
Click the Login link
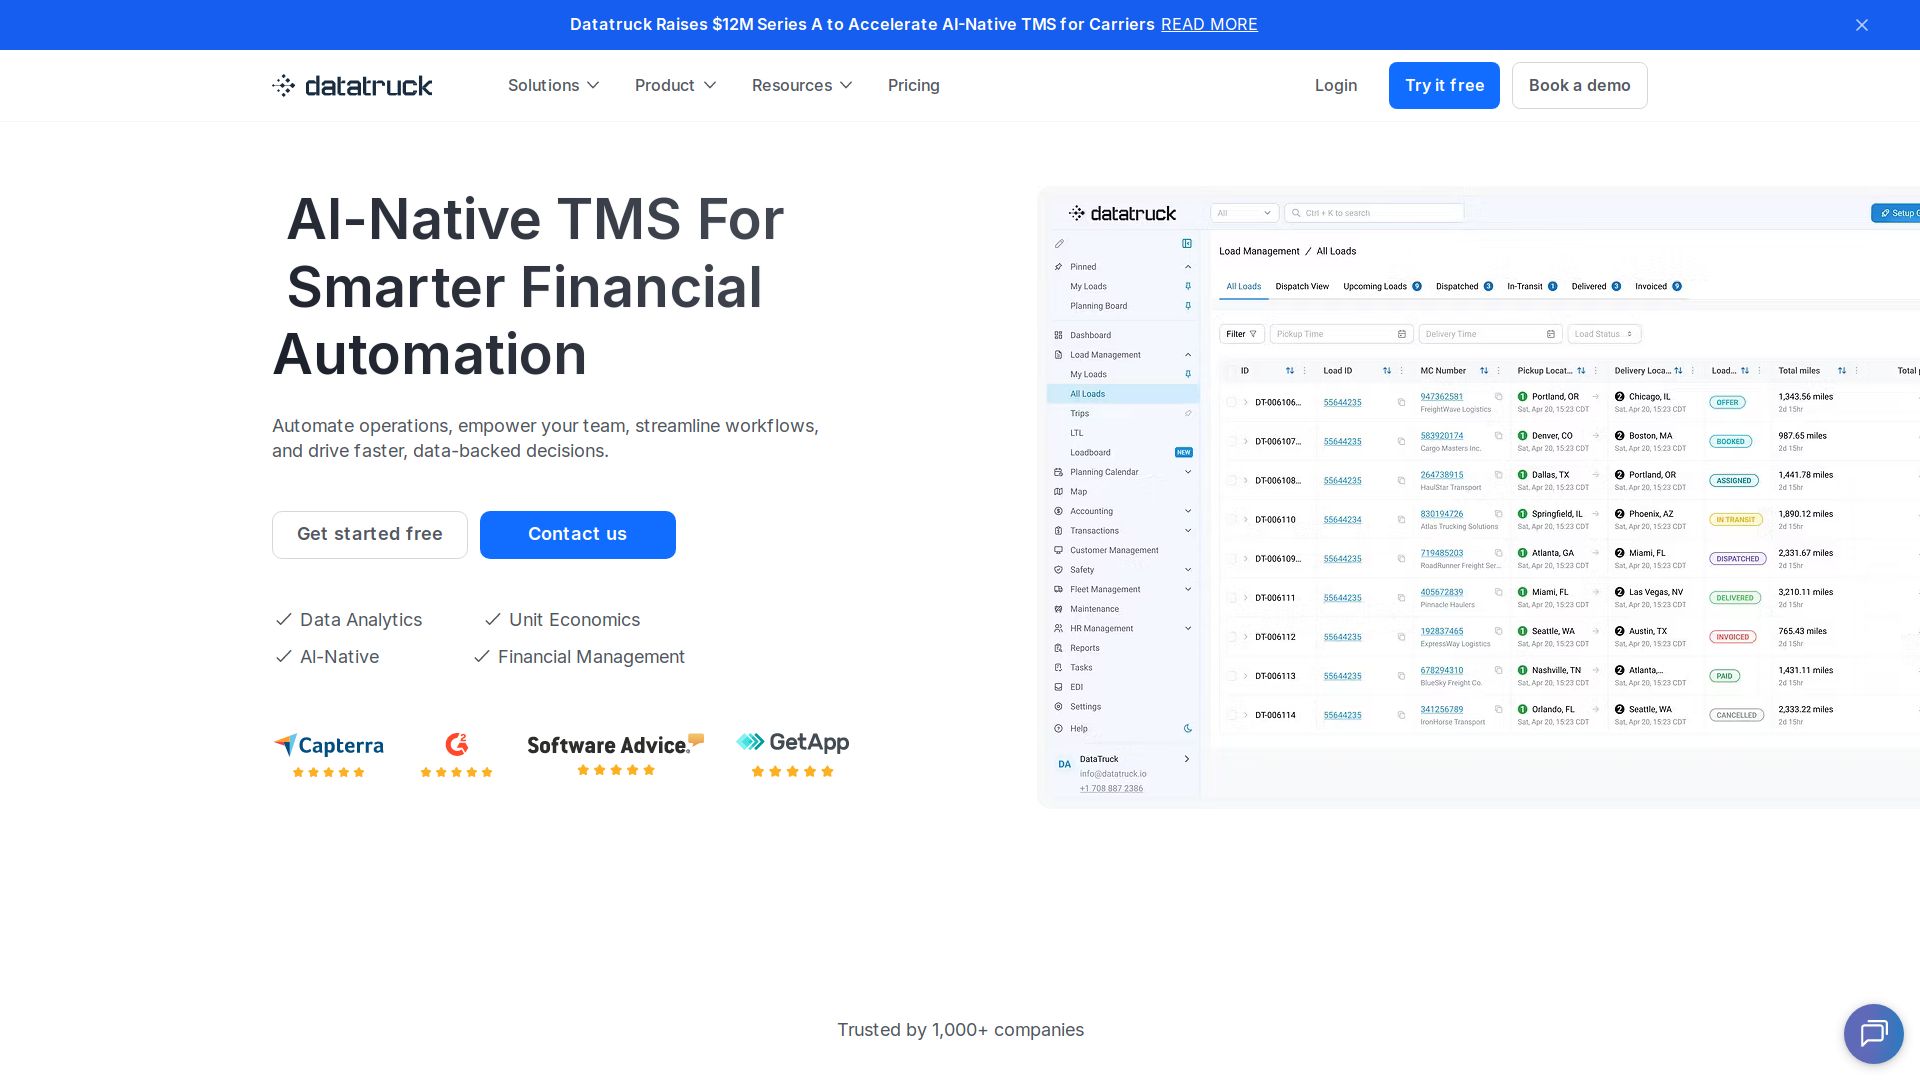click(x=1336, y=85)
